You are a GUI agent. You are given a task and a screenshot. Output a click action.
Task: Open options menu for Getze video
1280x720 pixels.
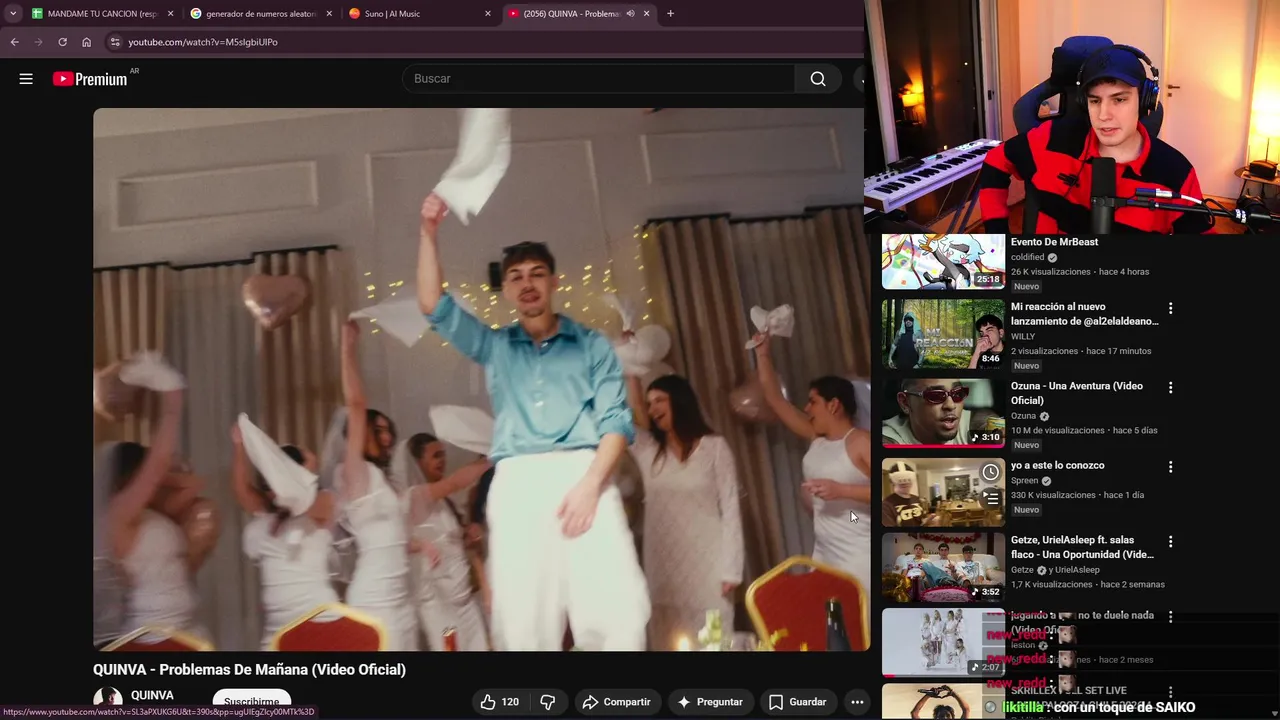point(1170,541)
